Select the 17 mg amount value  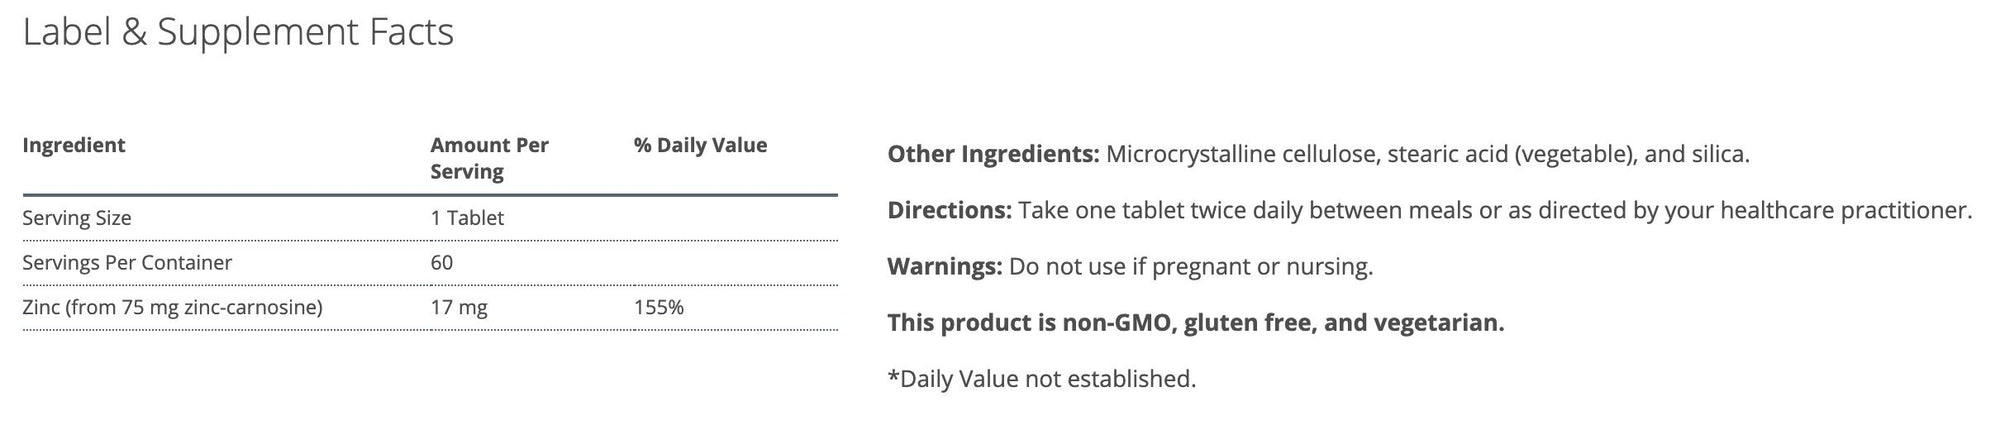(x=459, y=308)
